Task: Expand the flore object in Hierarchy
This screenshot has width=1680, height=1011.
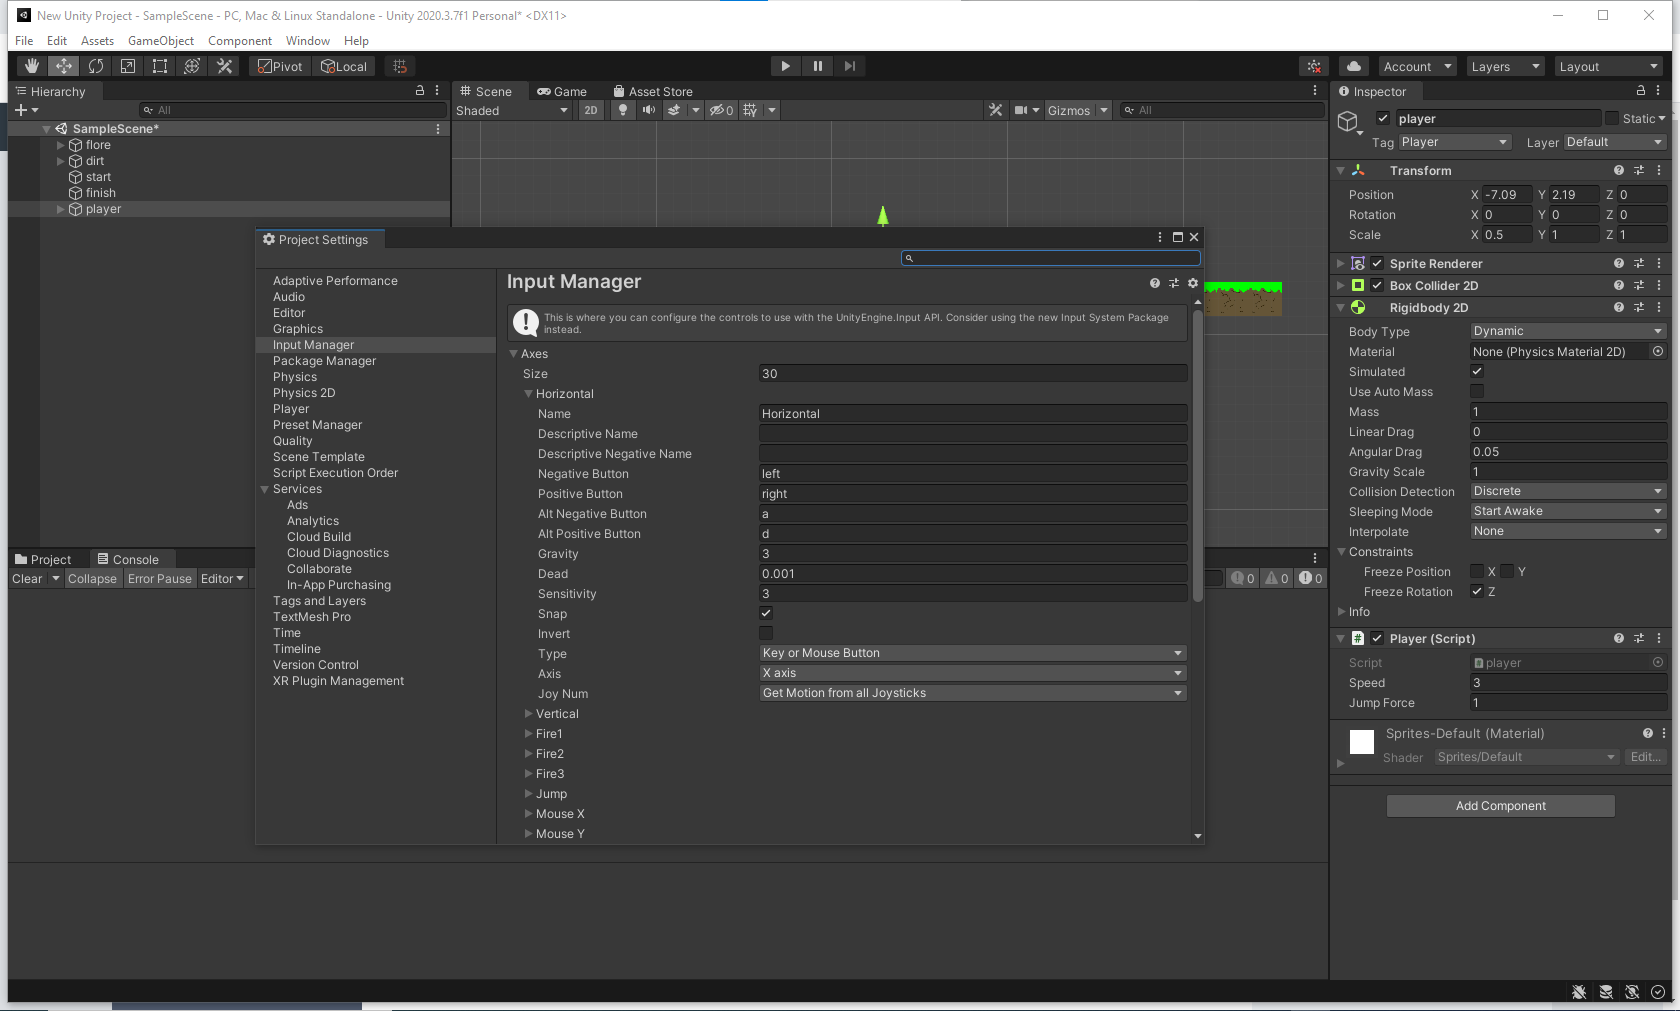Action: coord(61,145)
